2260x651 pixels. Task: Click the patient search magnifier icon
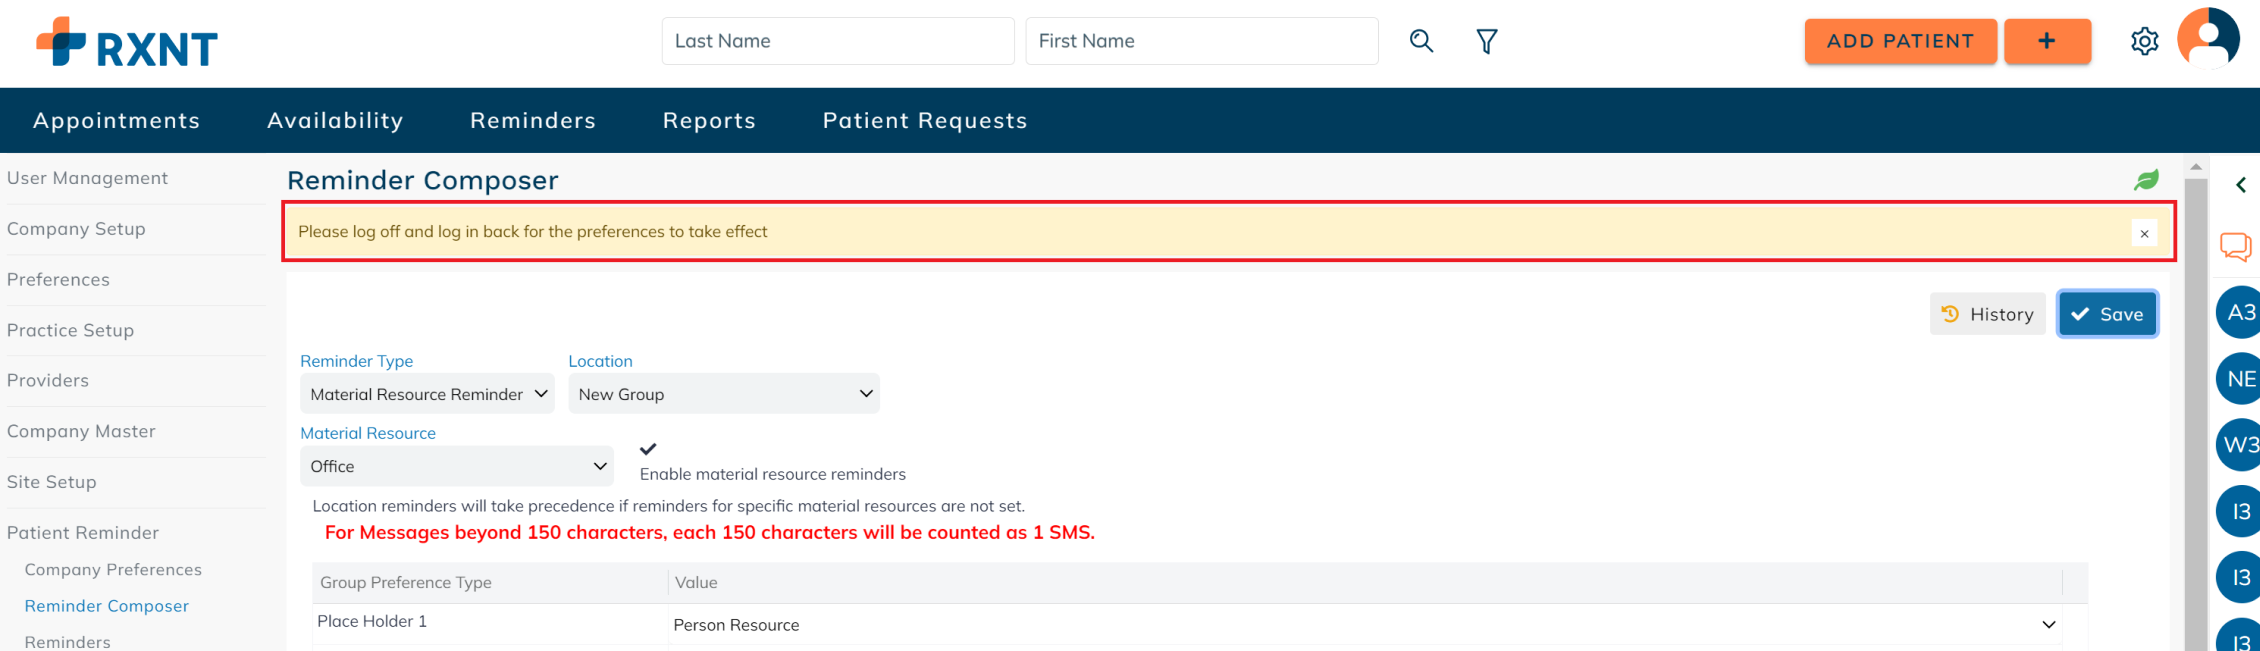tap(1421, 41)
